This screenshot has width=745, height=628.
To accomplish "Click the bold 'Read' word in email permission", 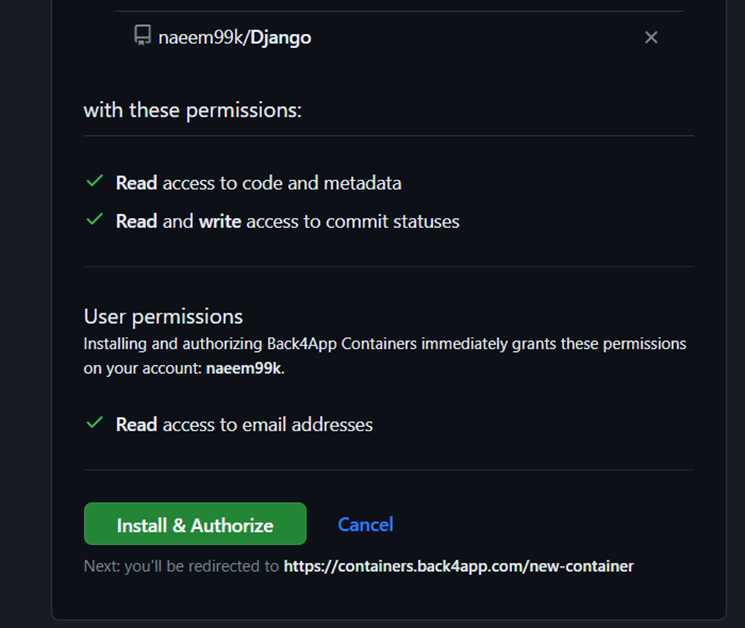I will point(136,424).
